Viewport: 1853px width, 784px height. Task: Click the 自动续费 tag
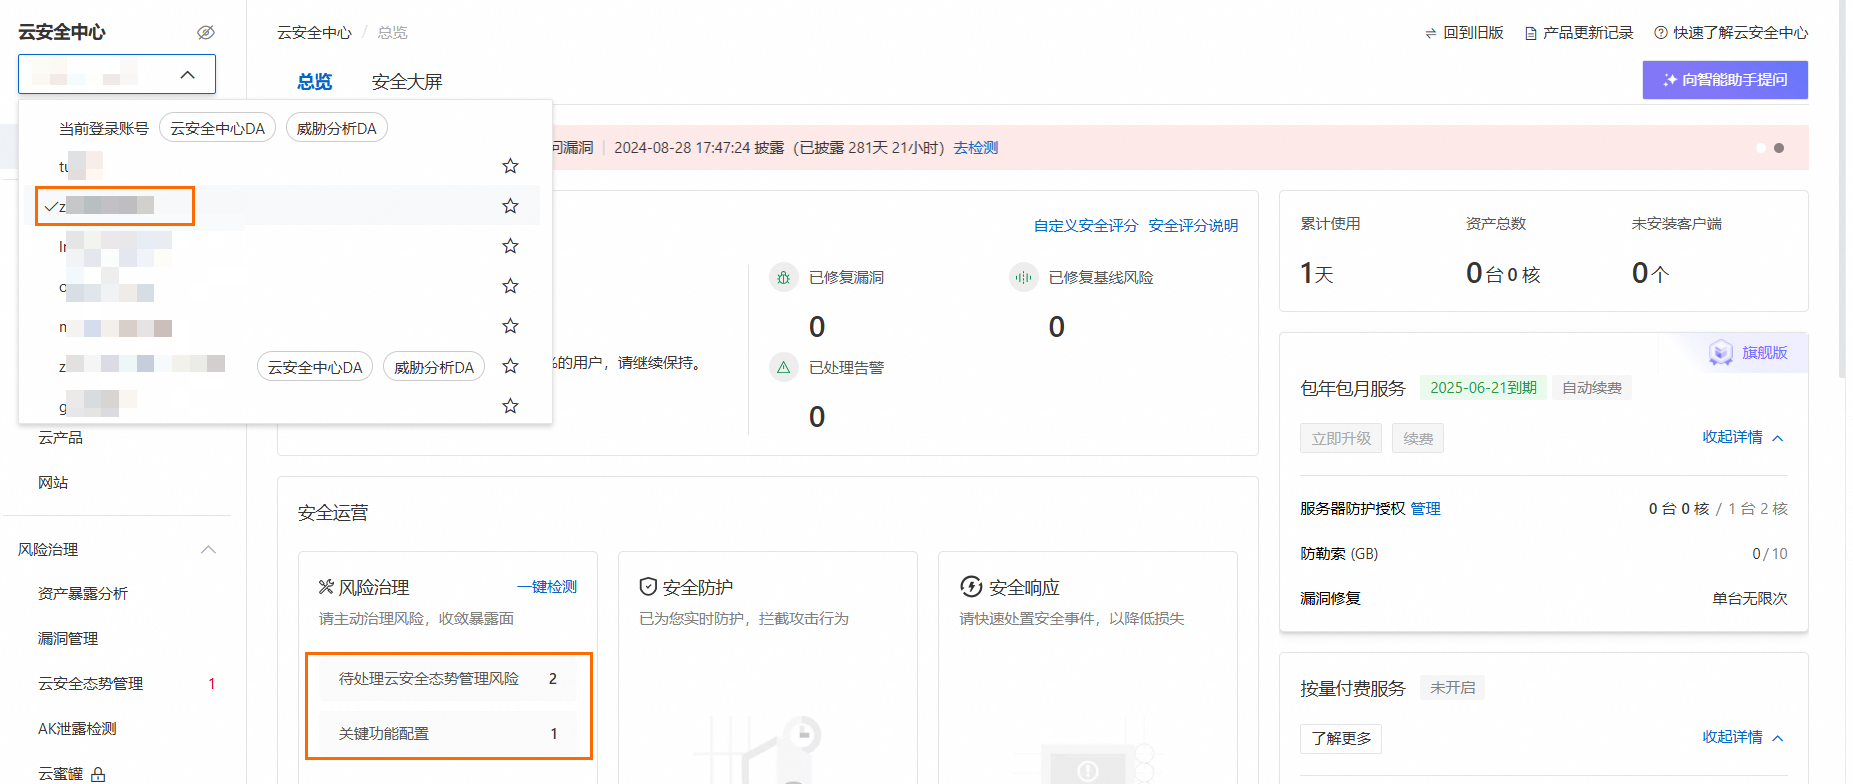pyautogui.click(x=1592, y=388)
